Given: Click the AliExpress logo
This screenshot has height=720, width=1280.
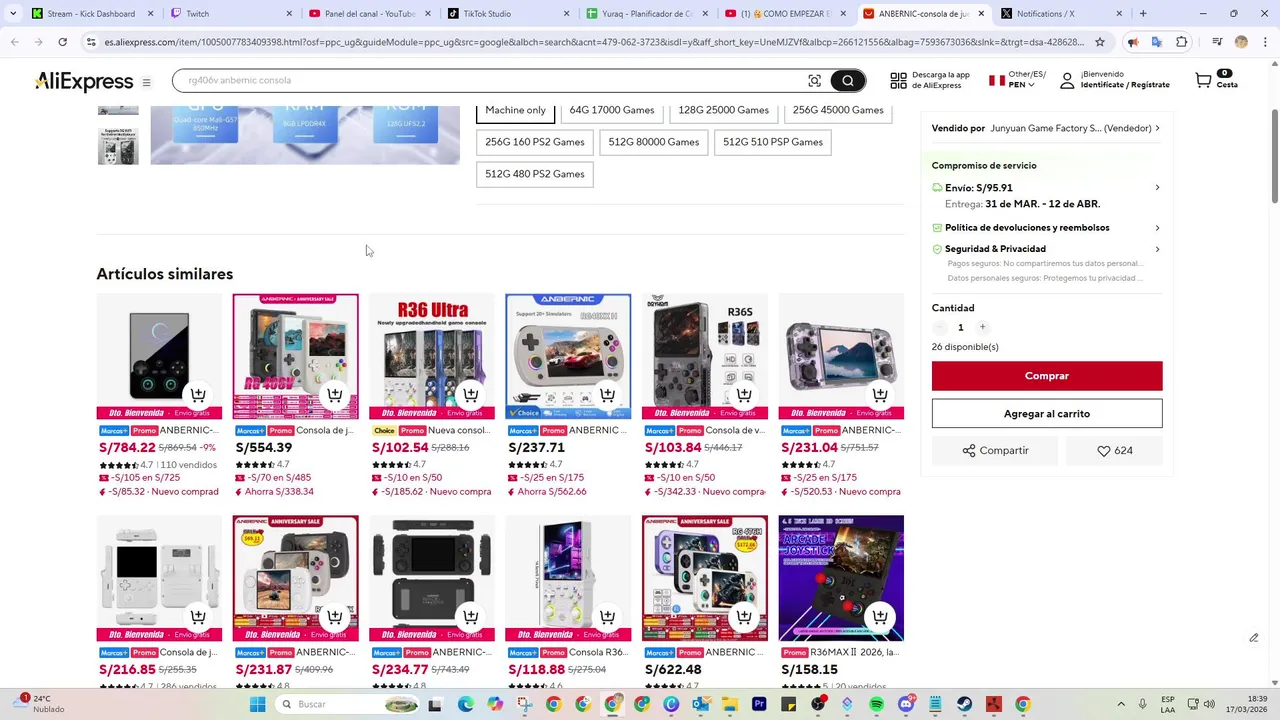Looking at the screenshot, I should click(84, 82).
